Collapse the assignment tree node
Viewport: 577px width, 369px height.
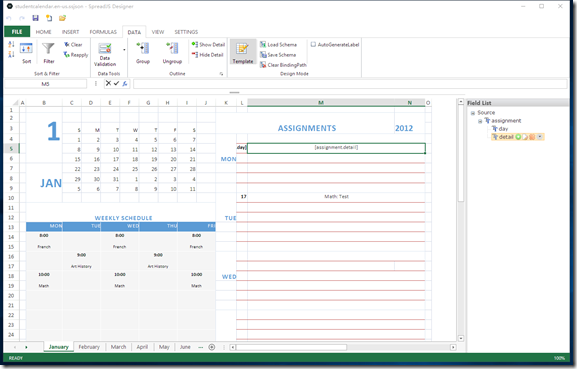pyautogui.click(x=480, y=121)
